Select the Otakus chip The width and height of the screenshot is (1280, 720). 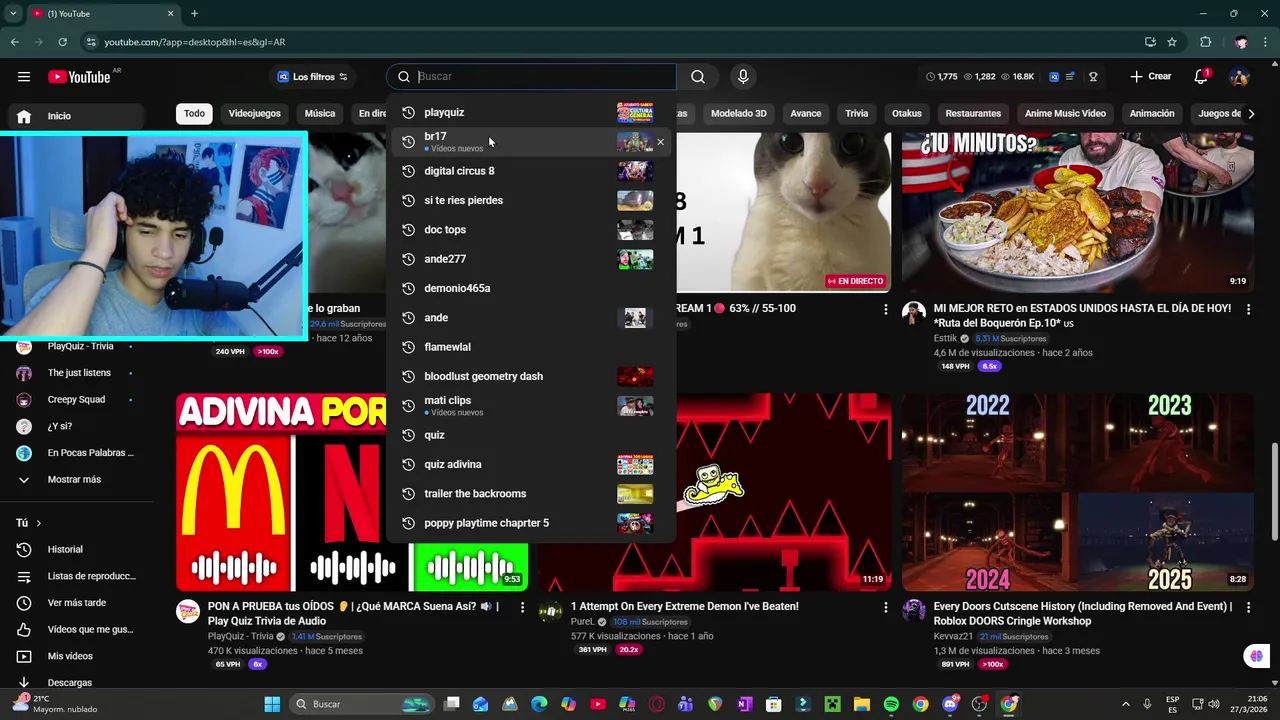(x=907, y=114)
